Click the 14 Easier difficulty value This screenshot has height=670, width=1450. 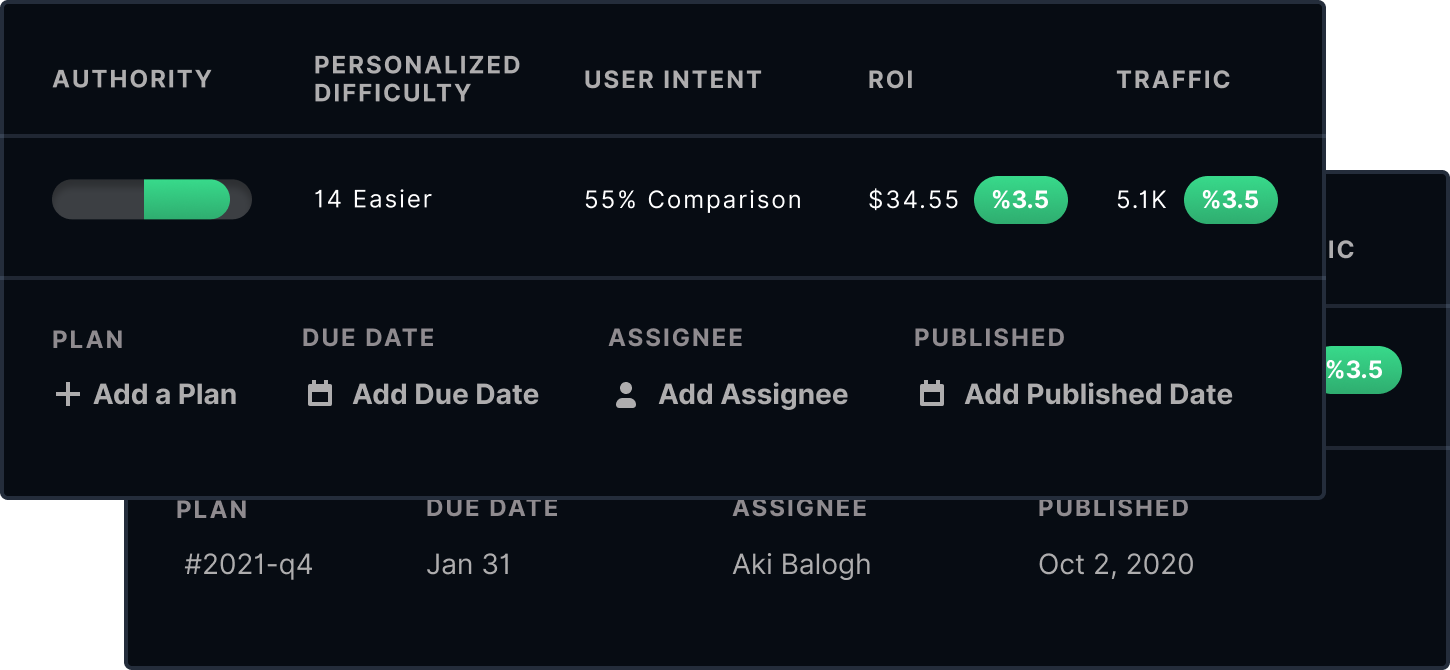(373, 200)
